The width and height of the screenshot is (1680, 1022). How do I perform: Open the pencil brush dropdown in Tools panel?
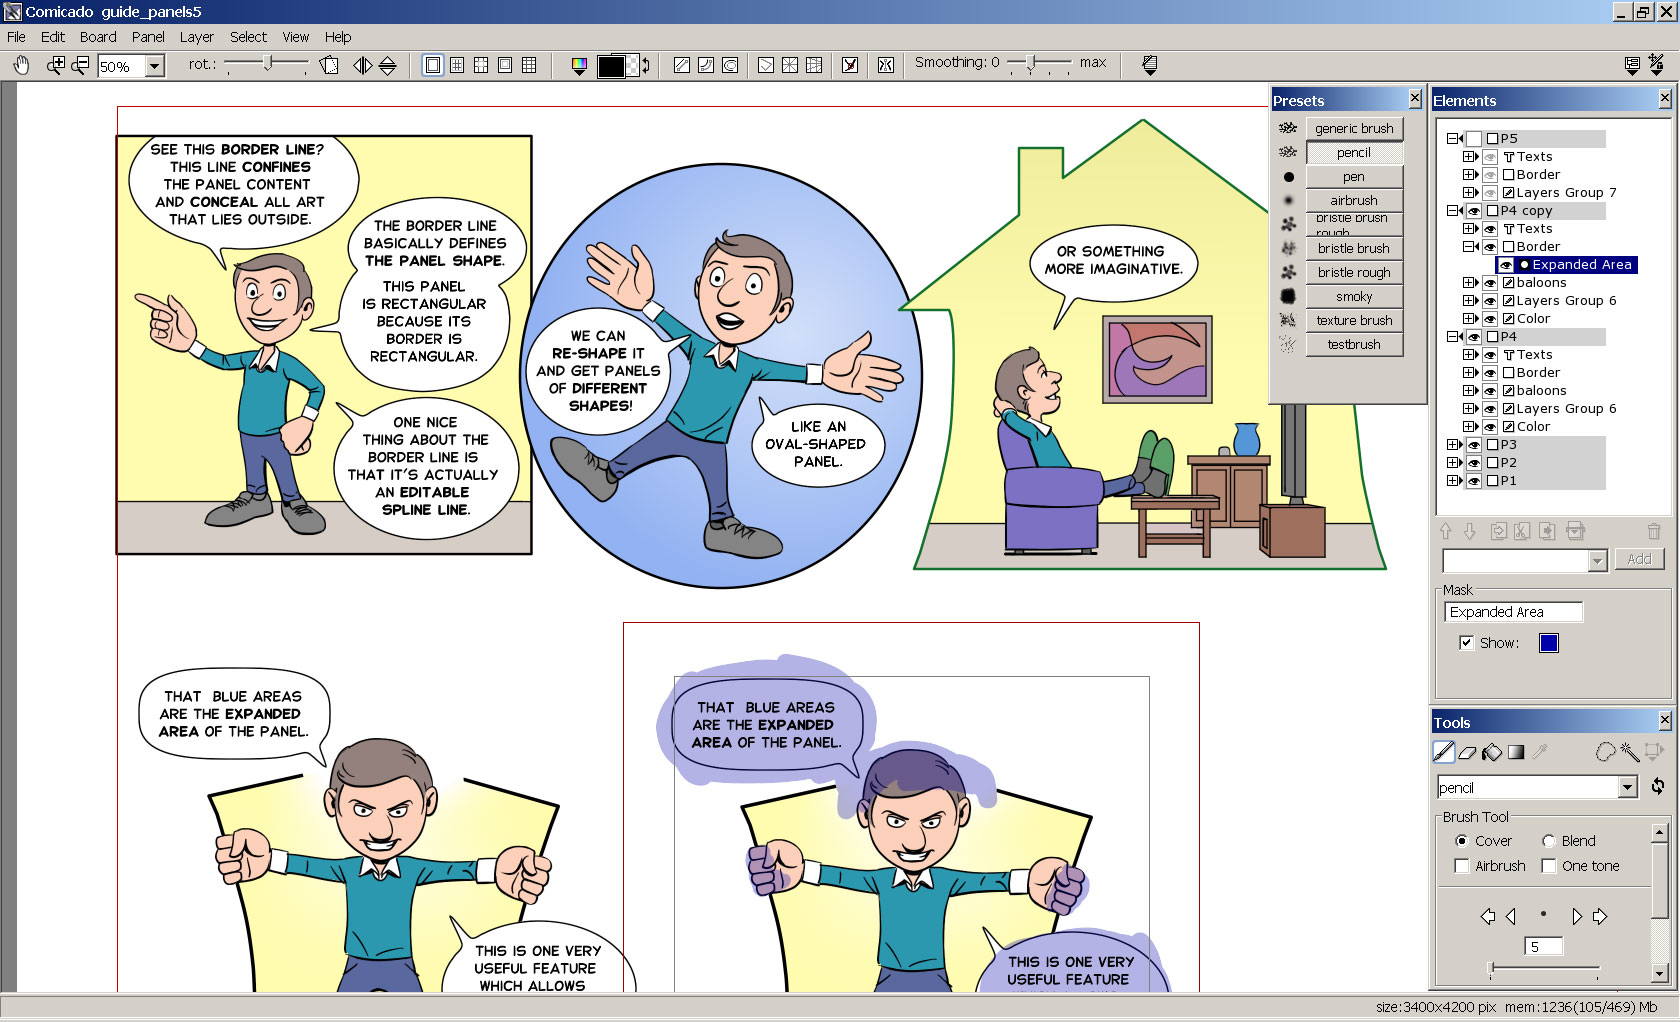point(1626,787)
